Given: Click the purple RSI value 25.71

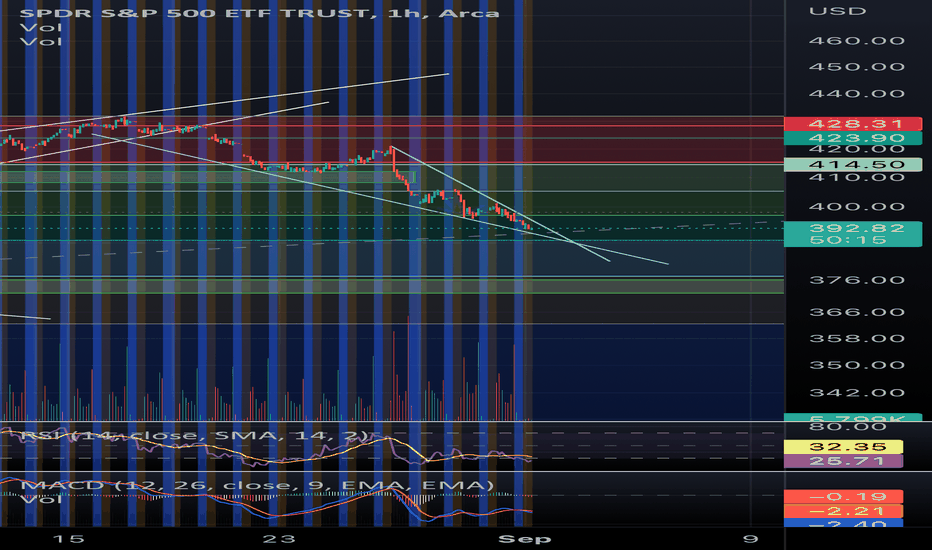Looking at the screenshot, I should (843, 461).
